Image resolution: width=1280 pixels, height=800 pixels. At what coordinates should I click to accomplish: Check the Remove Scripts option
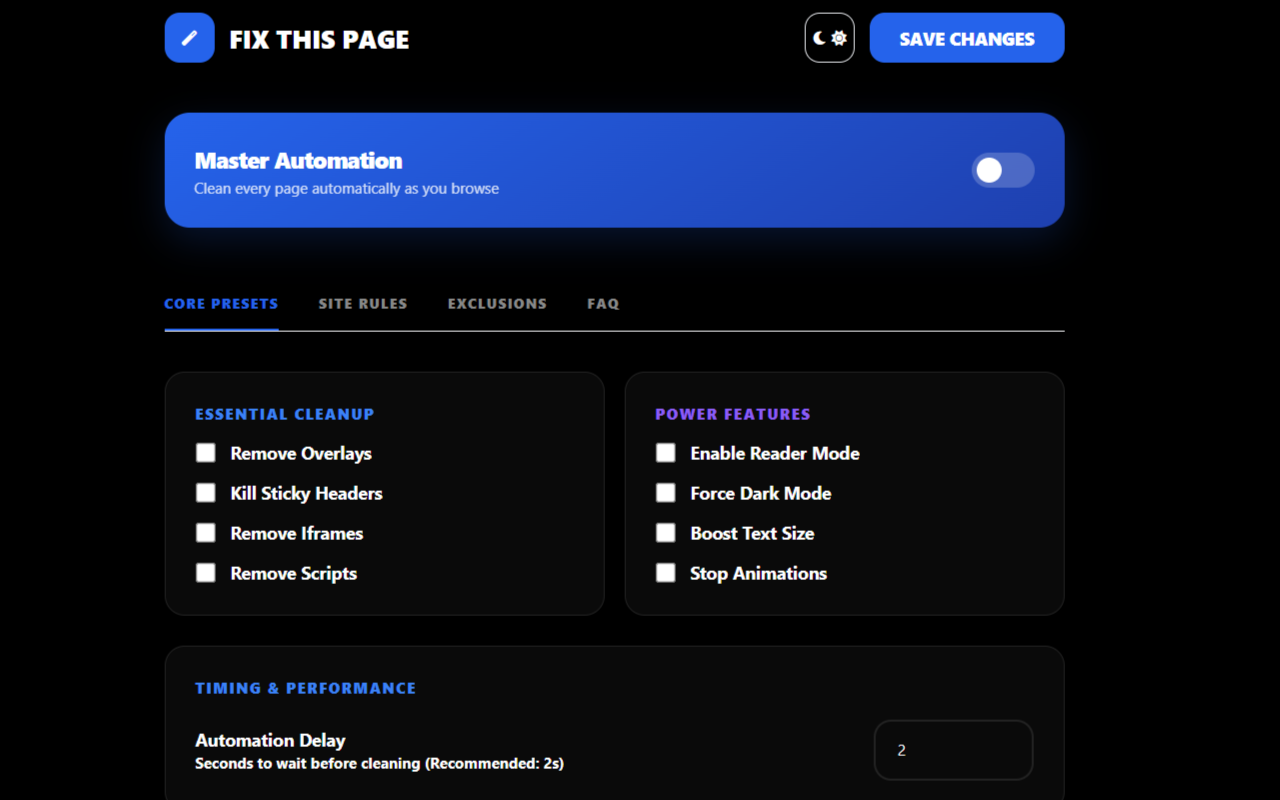tap(206, 573)
